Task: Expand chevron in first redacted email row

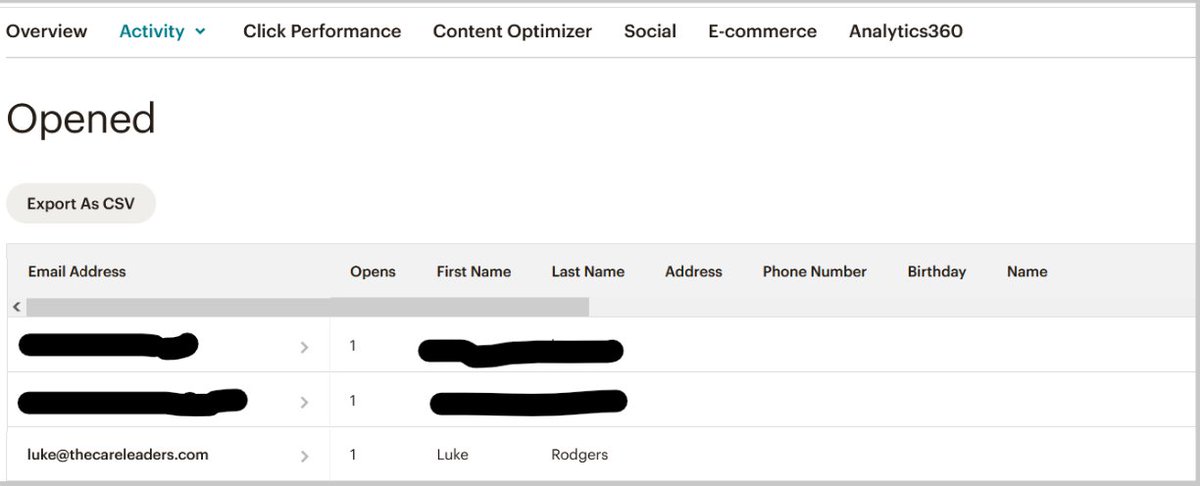Action: (x=304, y=347)
